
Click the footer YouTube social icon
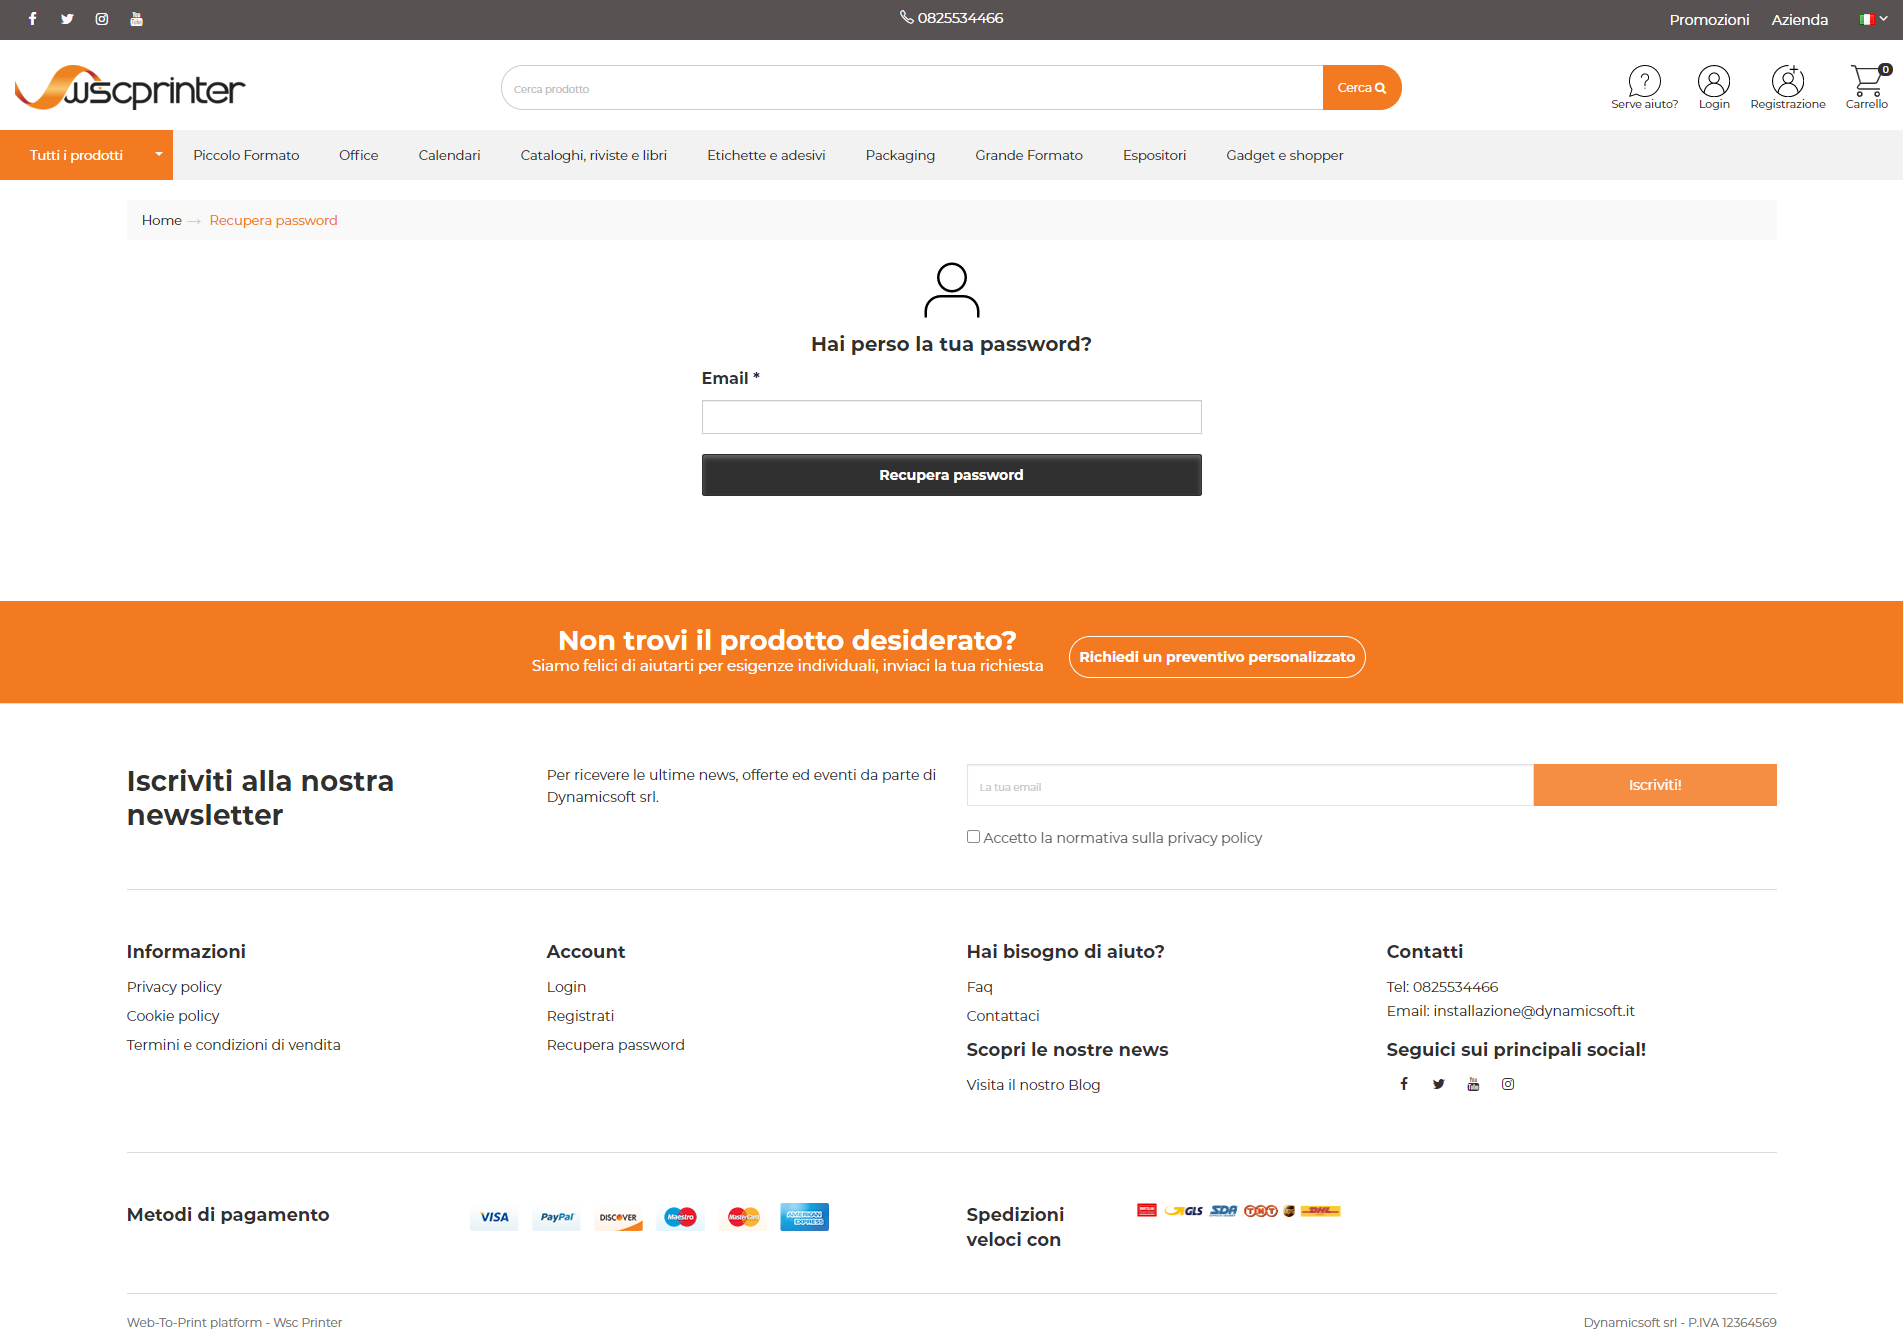coord(1473,1084)
